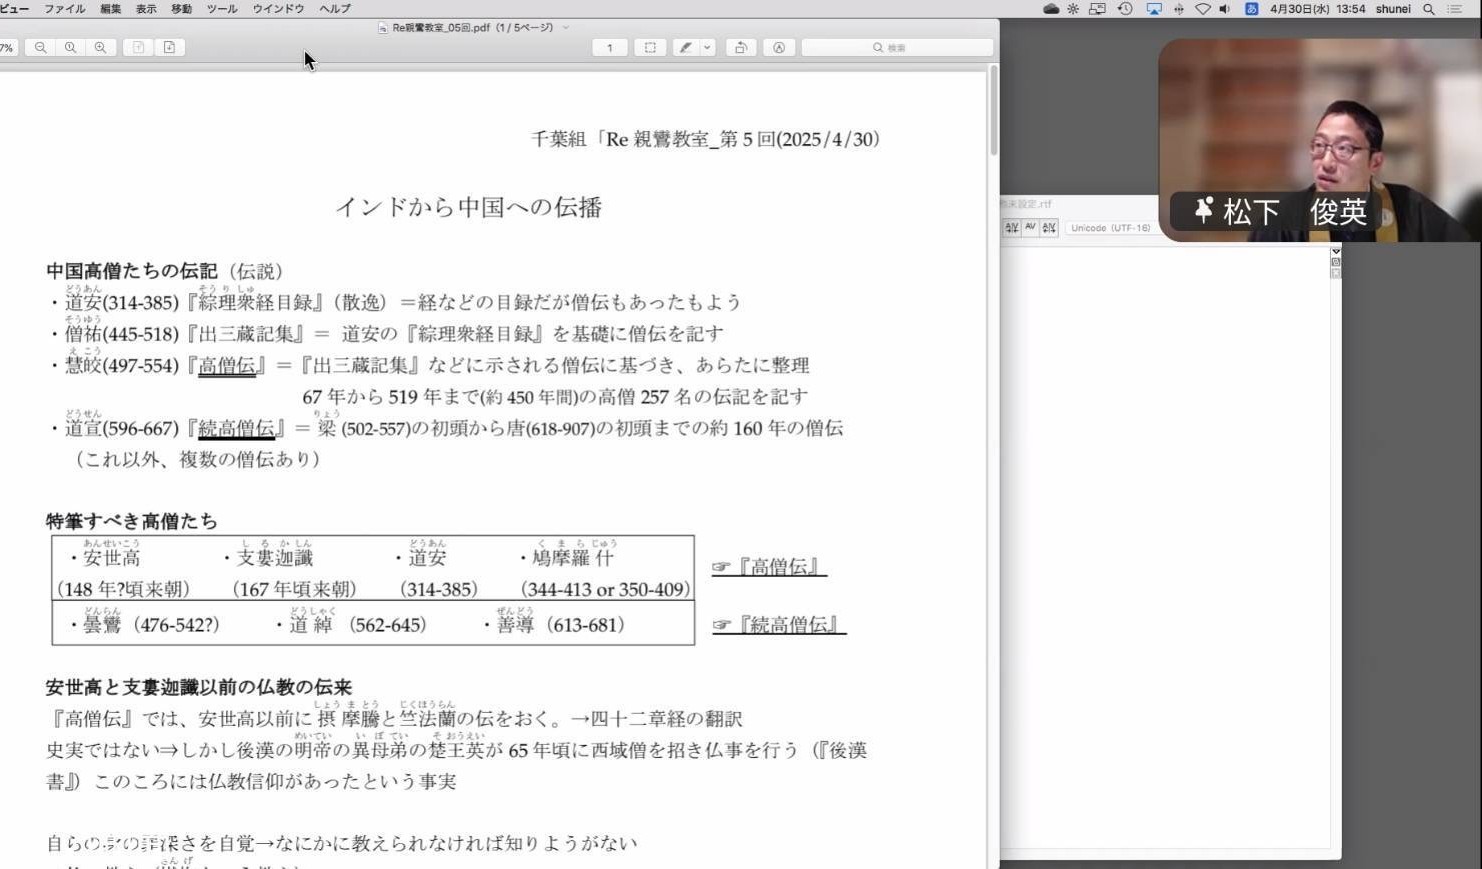Open the ヘルプ menu
This screenshot has height=869, width=1482.
pyautogui.click(x=335, y=9)
